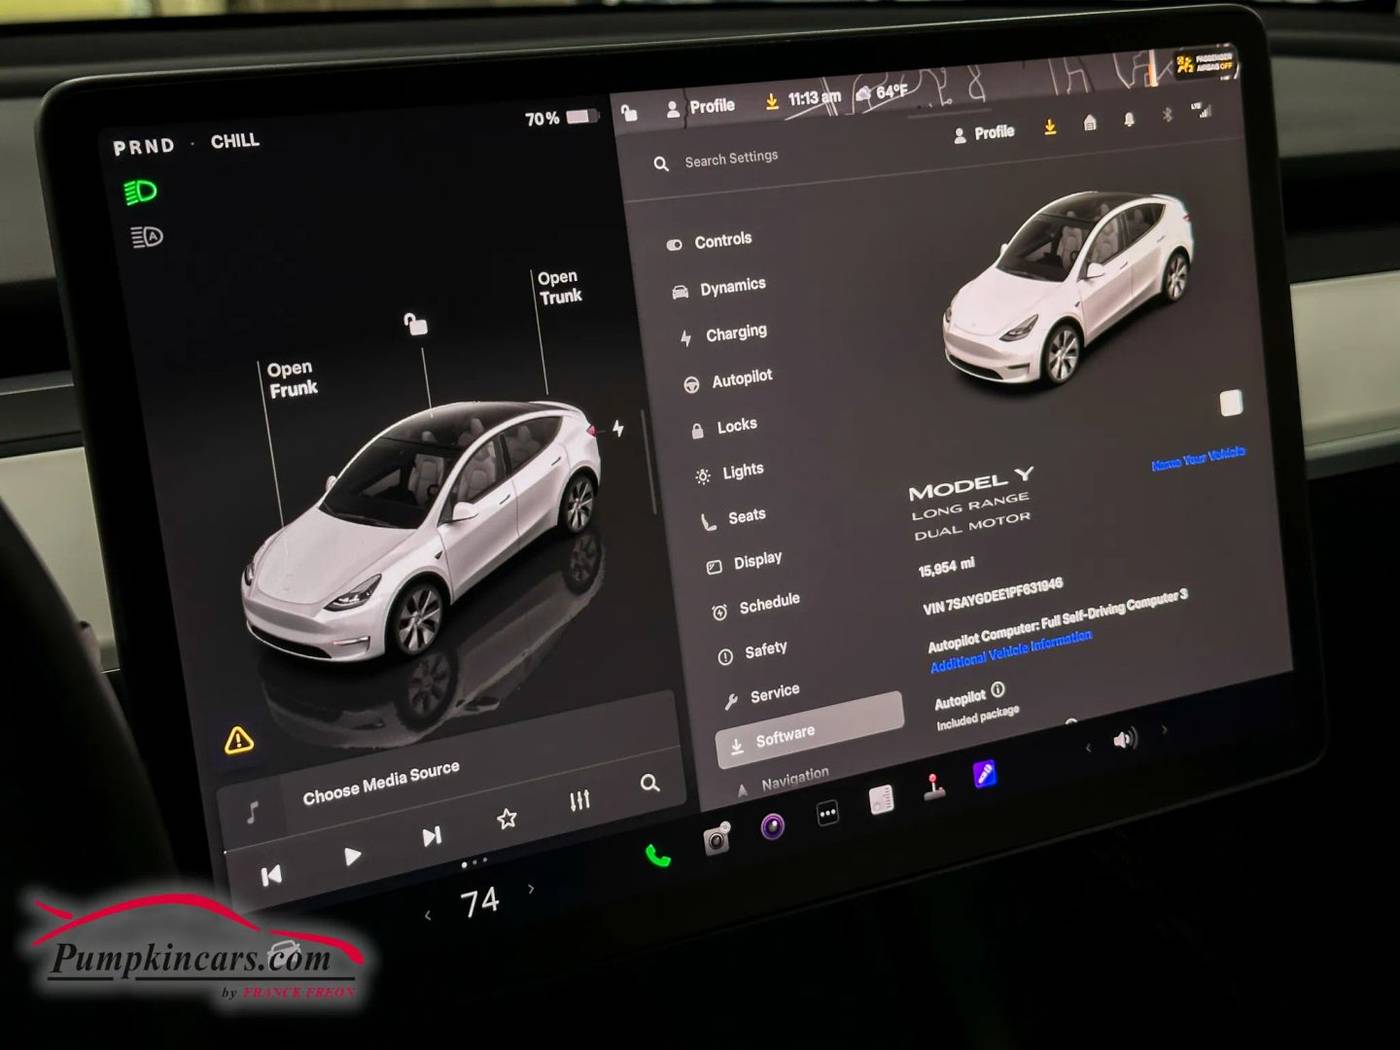1400x1050 pixels.
Task: Tap the 74 cabin temperature value
Action: [x=479, y=902]
